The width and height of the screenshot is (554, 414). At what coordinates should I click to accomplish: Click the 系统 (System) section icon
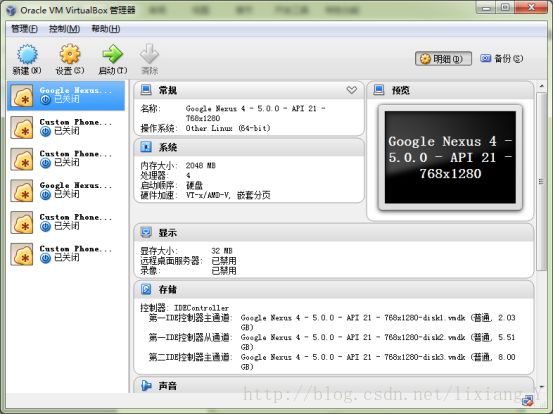pyautogui.click(x=146, y=147)
